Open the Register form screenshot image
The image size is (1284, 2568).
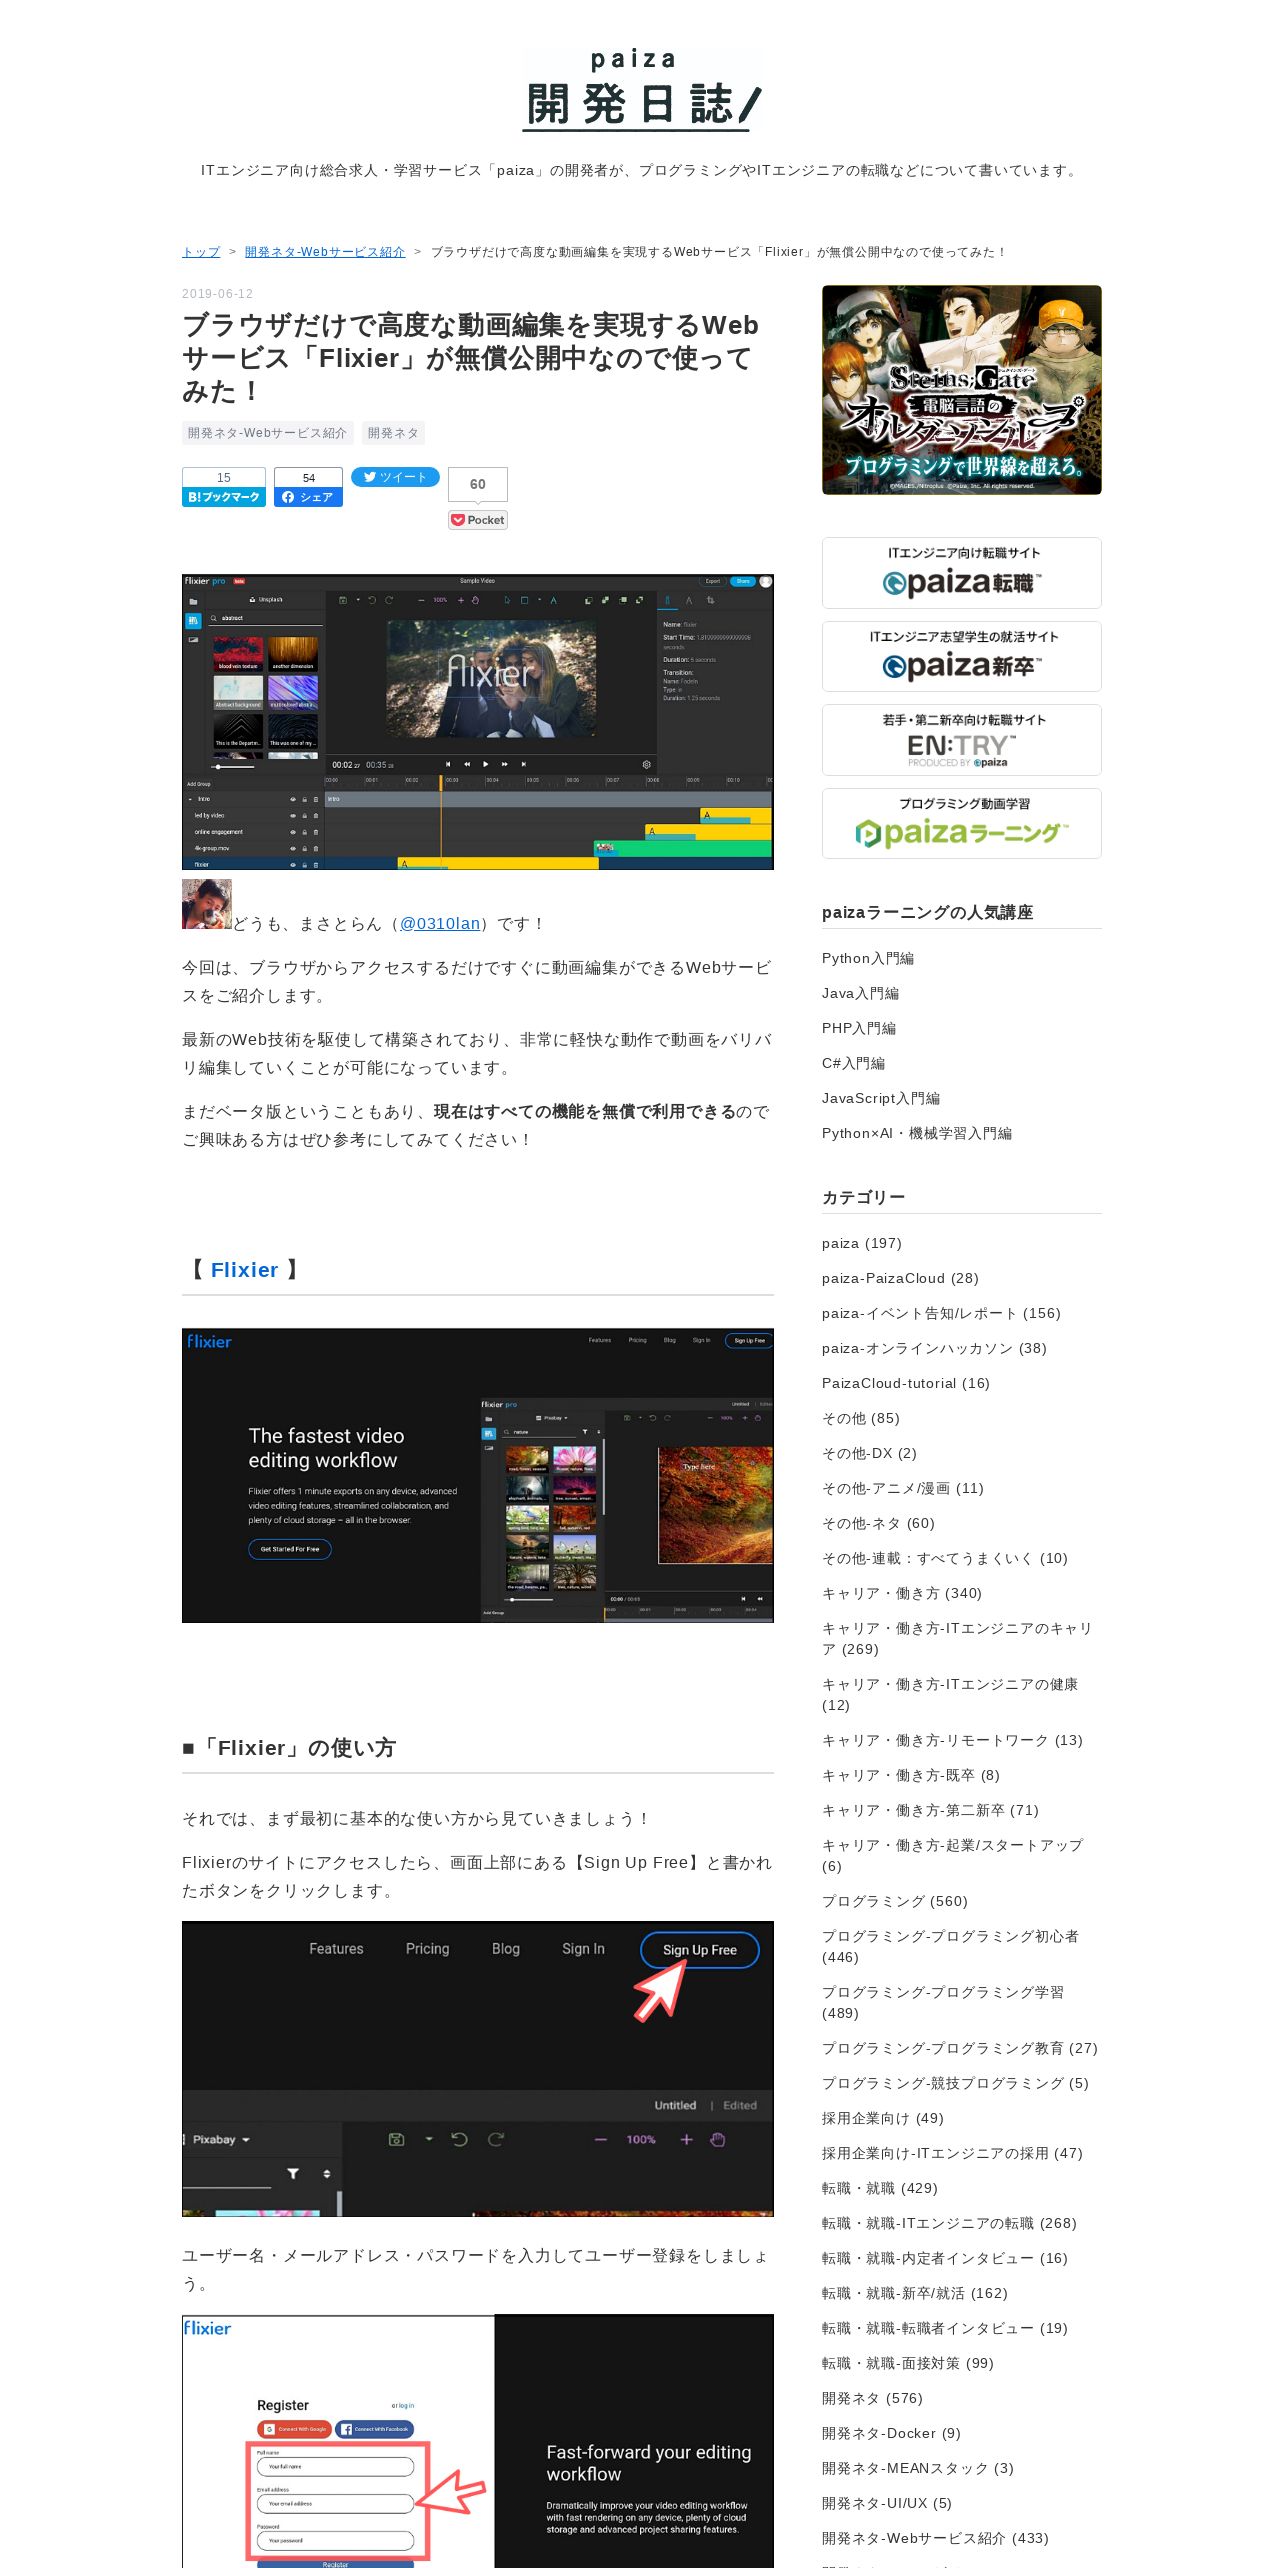(x=478, y=2440)
